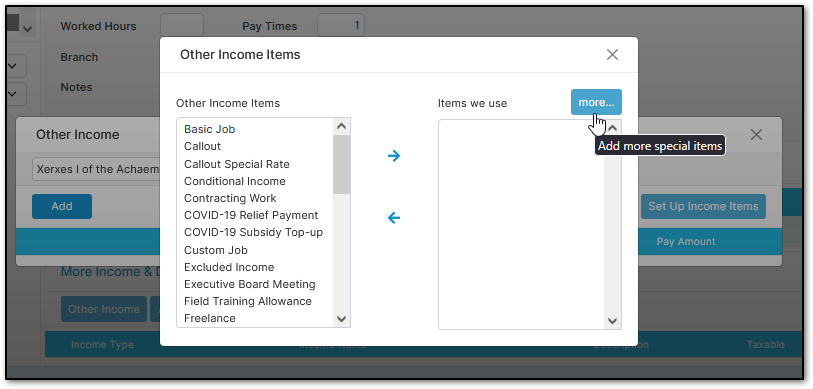Click the up arrow of the Items we use list
813x389 pixels.
[612, 128]
